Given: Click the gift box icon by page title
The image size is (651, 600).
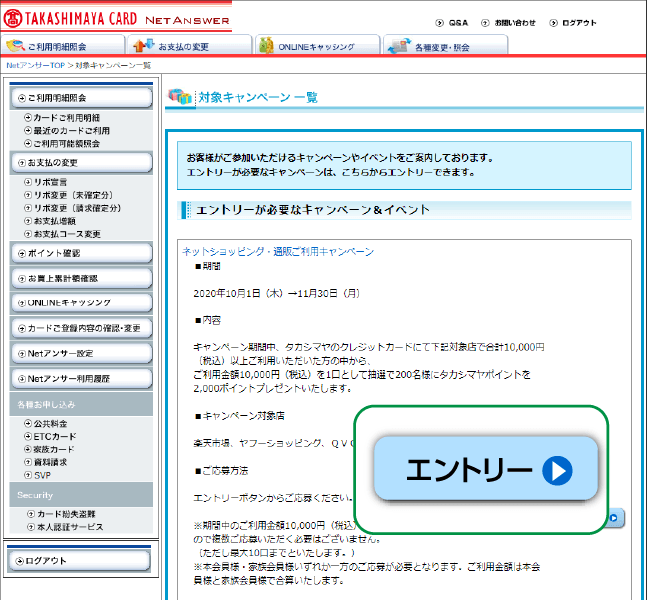Looking at the screenshot, I should point(180,96).
